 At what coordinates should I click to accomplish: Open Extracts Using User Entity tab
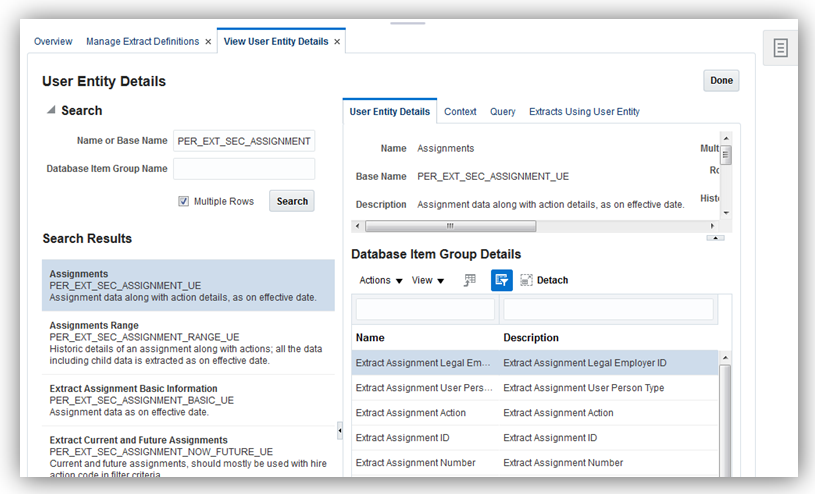[584, 111]
